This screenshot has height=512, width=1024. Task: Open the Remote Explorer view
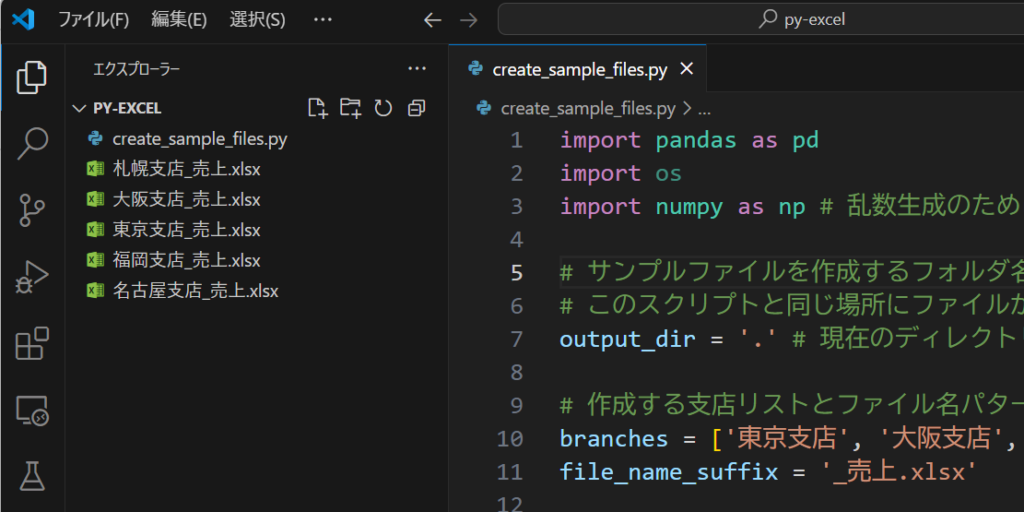point(32,410)
